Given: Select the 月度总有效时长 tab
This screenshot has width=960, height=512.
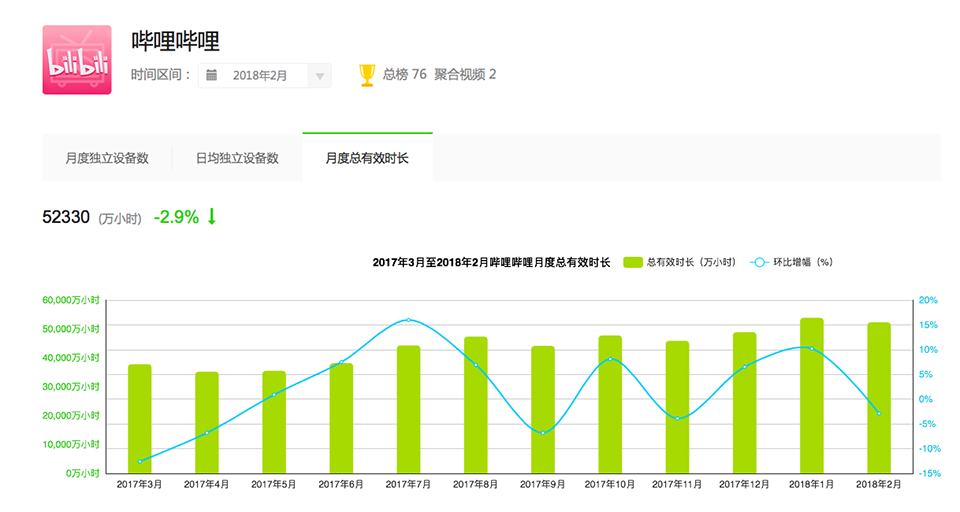Looking at the screenshot, I should pos(367,157).
